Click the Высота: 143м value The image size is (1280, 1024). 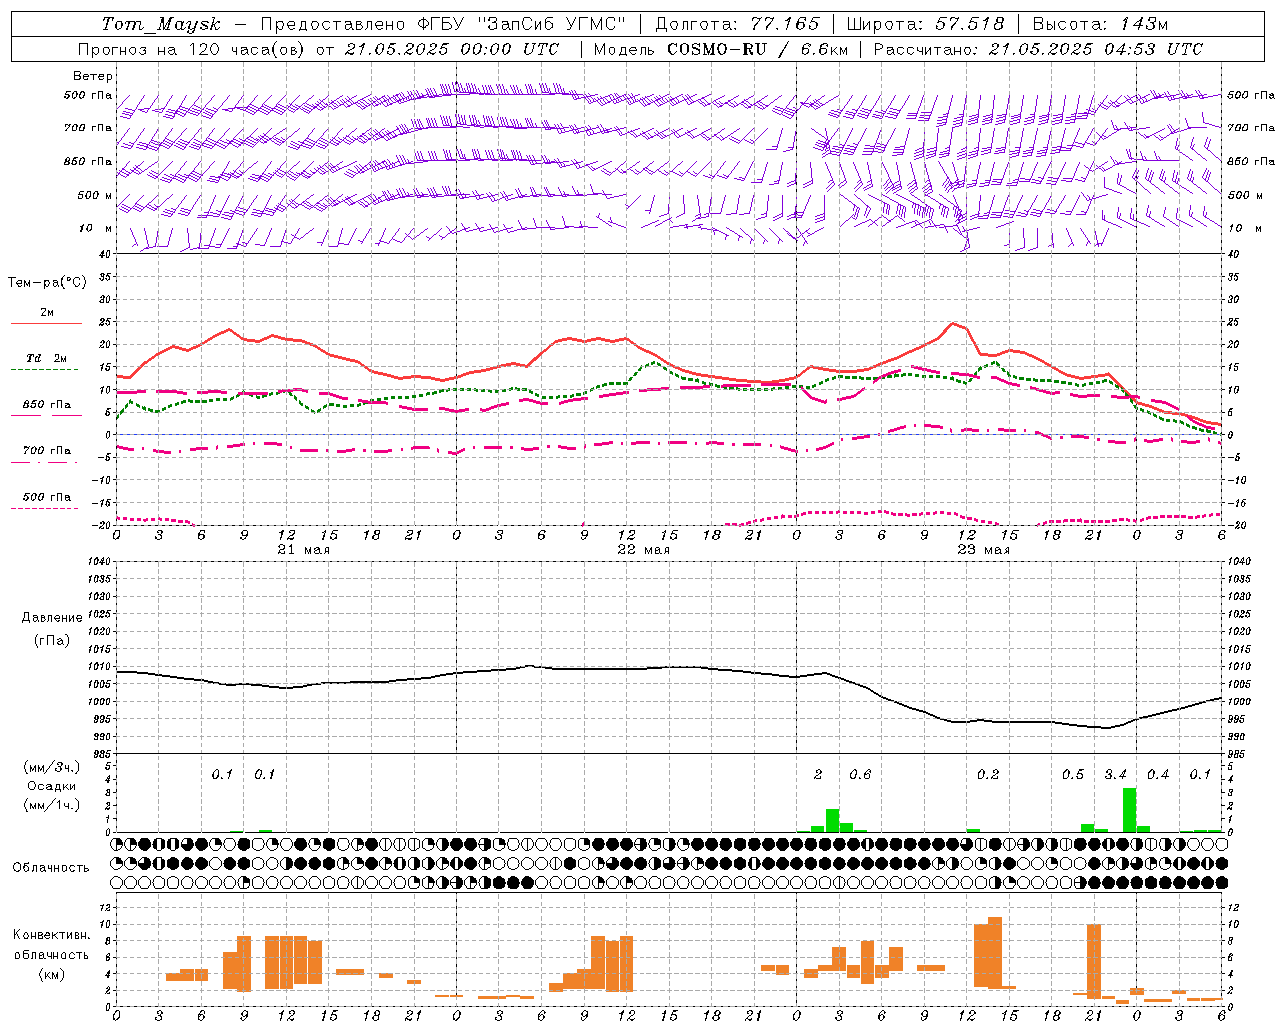[x=1100, y=24]
